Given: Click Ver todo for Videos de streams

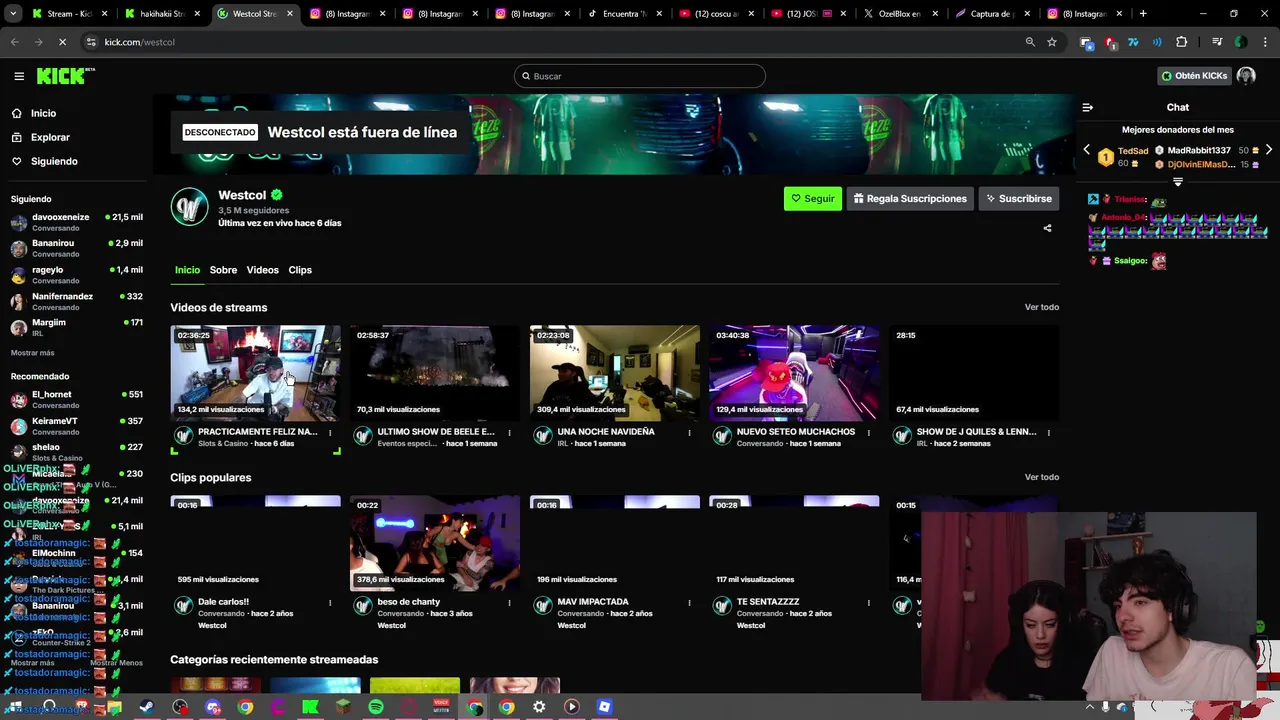Looking at the screenshot, I should (x=1041, y=307).
